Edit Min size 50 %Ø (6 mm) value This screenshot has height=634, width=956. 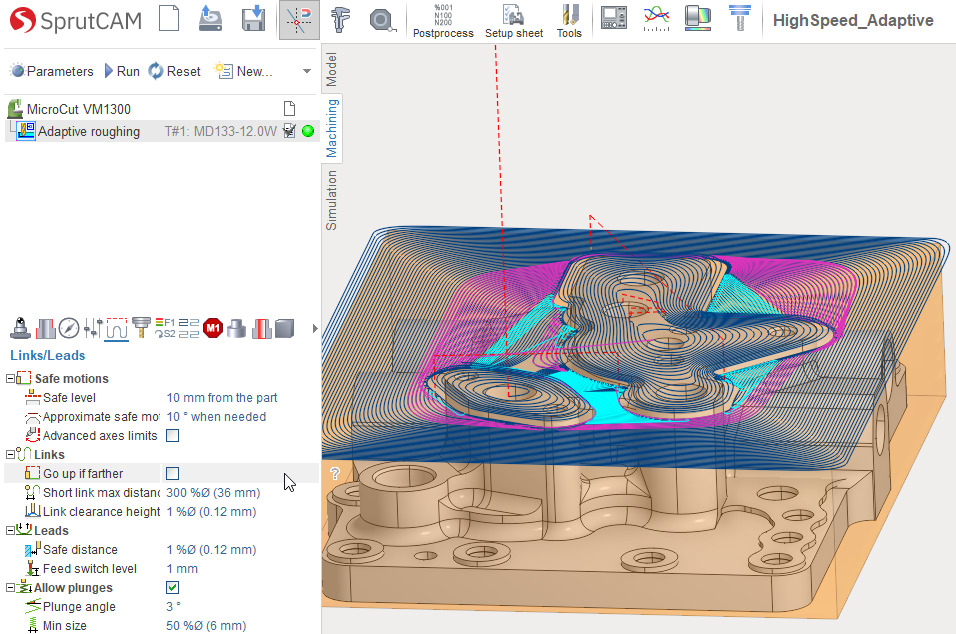tap(206, 625)
